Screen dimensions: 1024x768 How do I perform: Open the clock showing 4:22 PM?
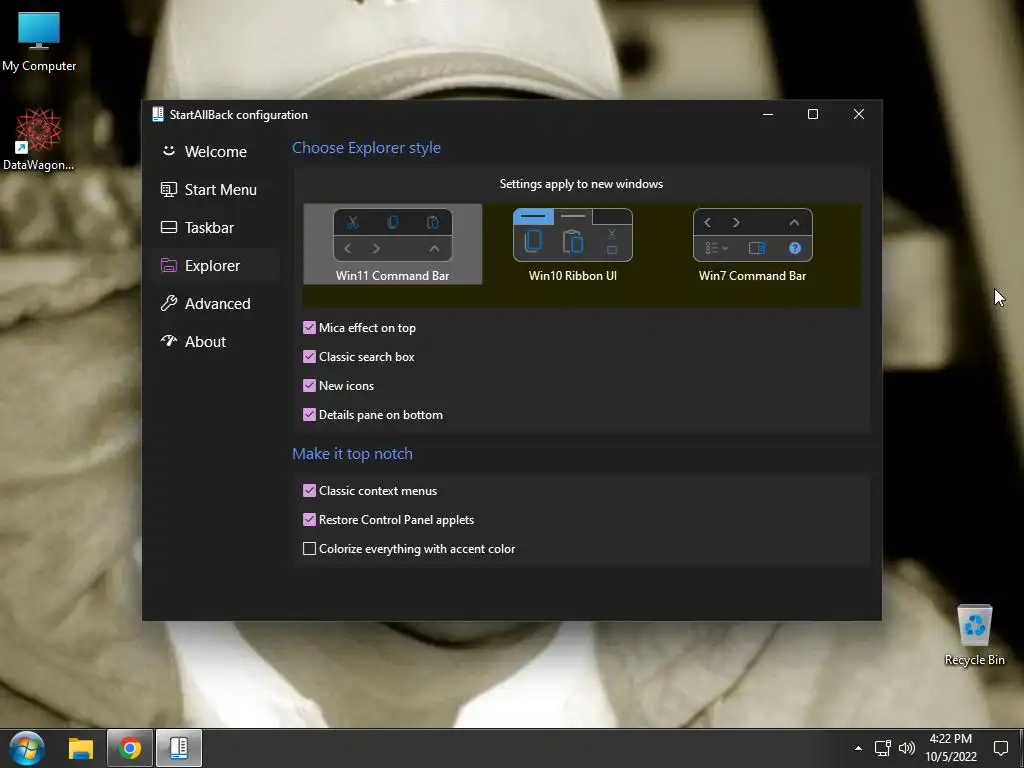pos(951,748)
